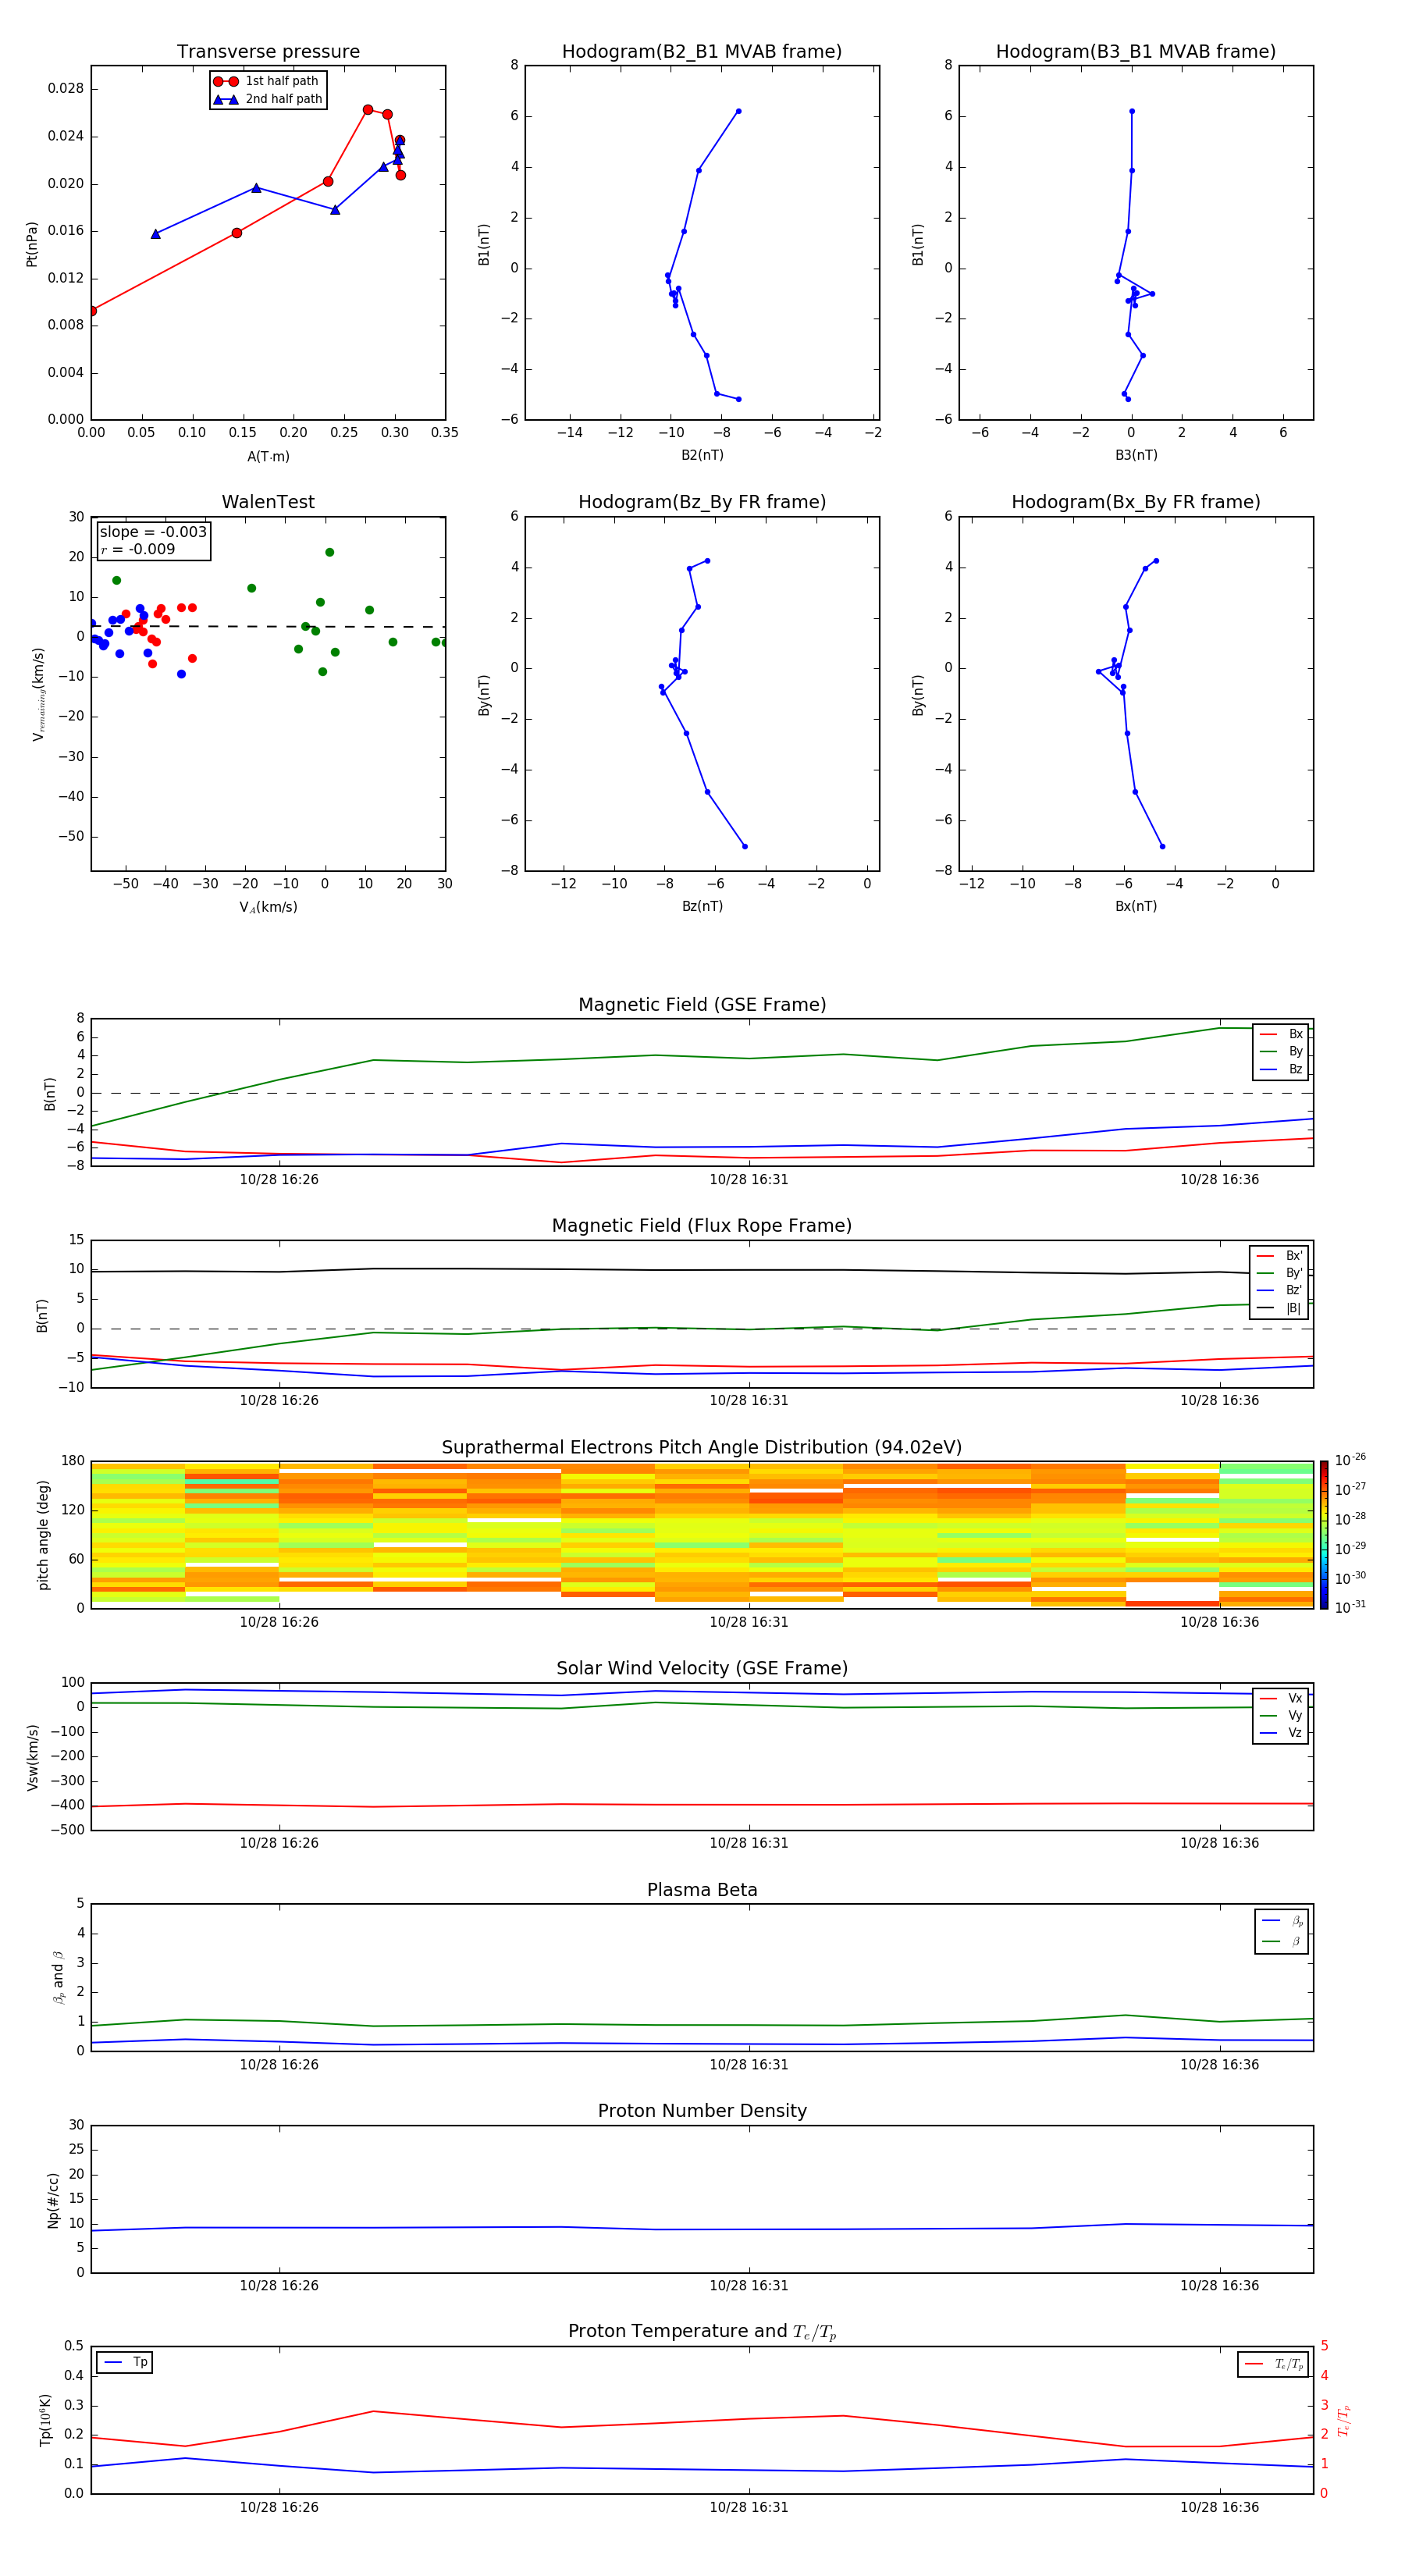
Task: Click the "B3(nT)" x-axis label
Action: pos(1136,455)
